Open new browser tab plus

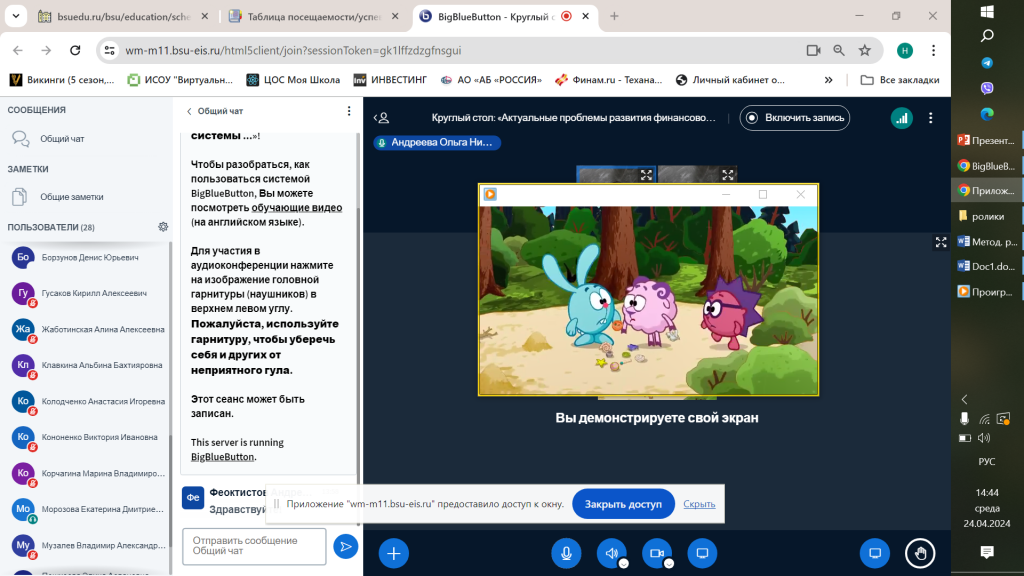click(x=614, y=16)
